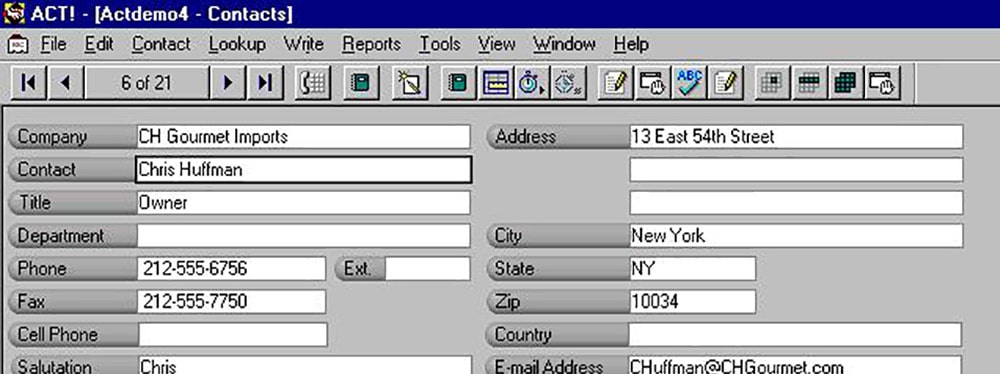The height and width of the screenshot is (374, 1000).
Task: Open the single-cell highlighted calendar grid icon
Action: (x=772, y=83)
